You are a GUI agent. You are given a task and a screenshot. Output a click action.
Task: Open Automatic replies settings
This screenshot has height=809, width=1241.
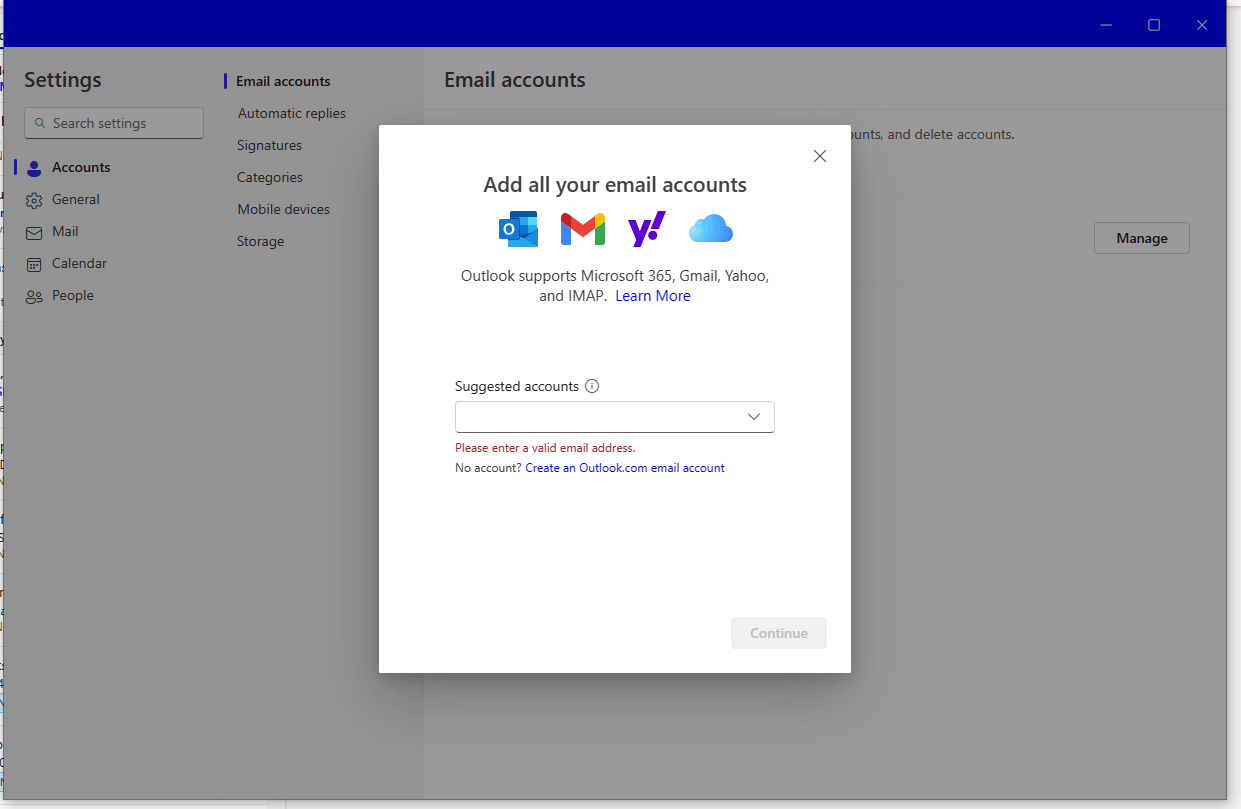(292, 113)
